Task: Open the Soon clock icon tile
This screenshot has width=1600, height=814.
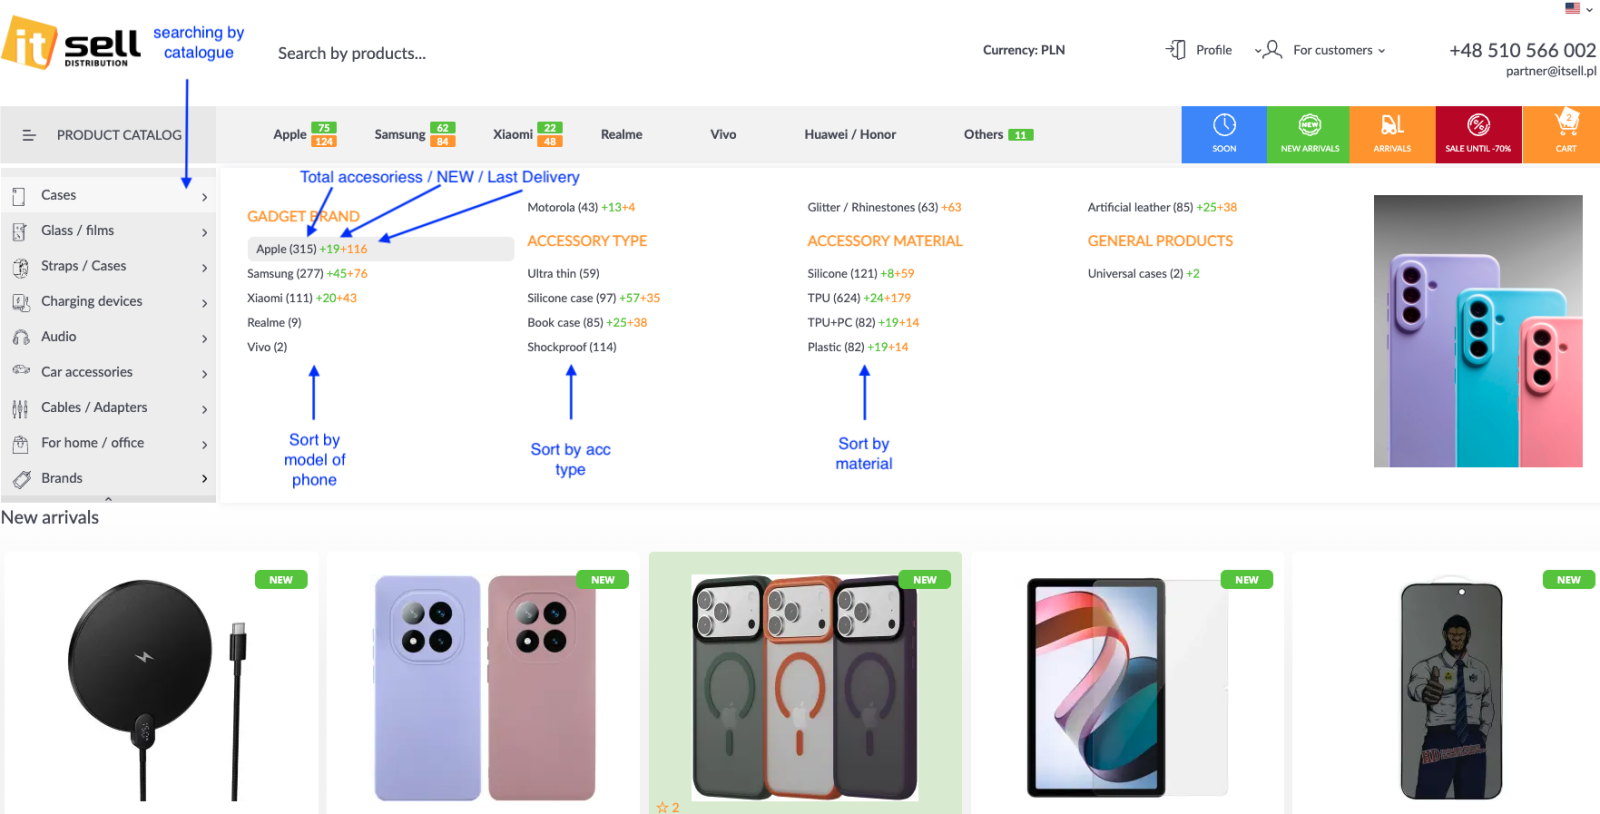Action: pos(1224,134)
